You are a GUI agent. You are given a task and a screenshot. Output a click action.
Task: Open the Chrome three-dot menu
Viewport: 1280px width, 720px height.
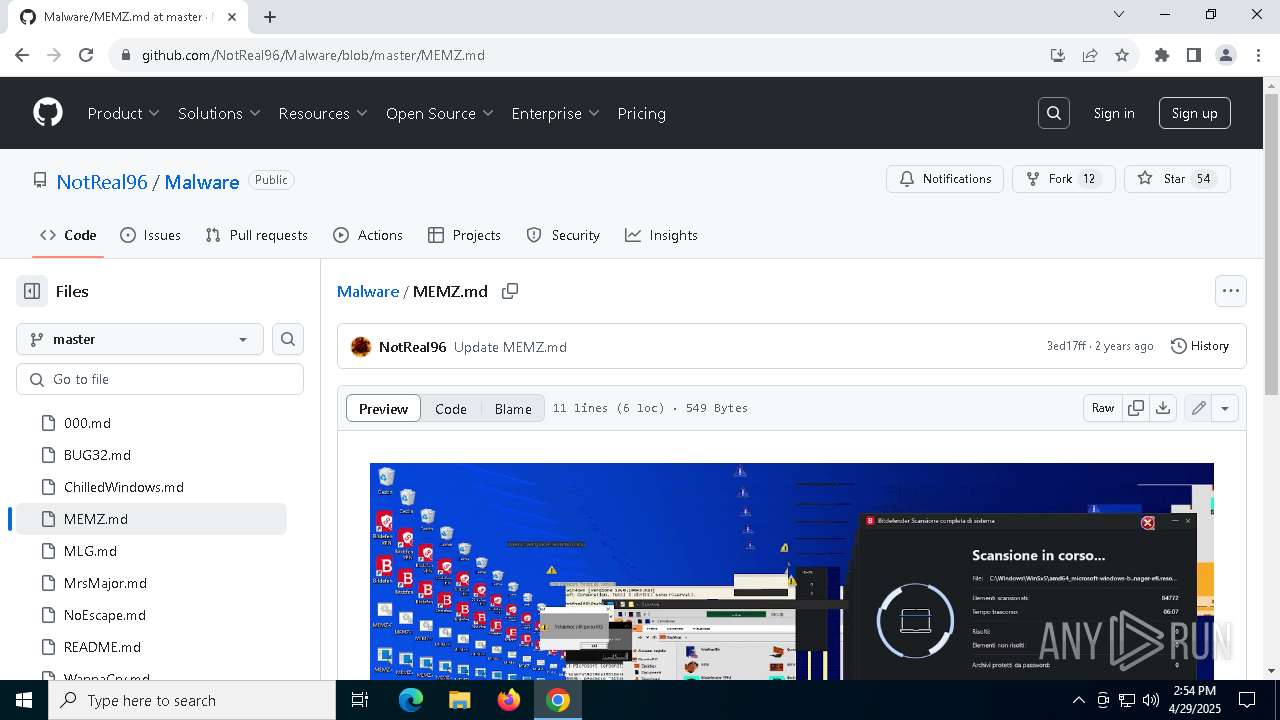pos(1258,55)
